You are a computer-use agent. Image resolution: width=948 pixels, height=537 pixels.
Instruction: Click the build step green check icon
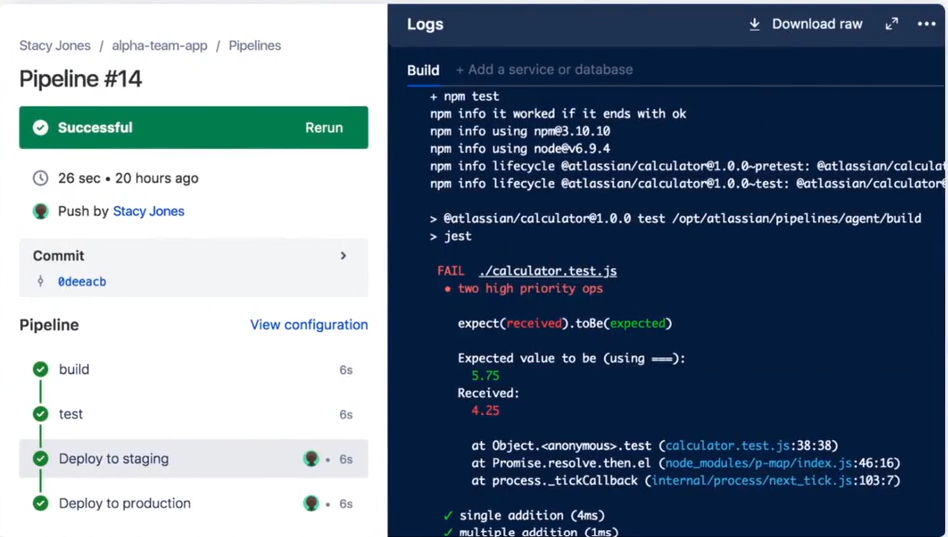(x=41, y=369)
